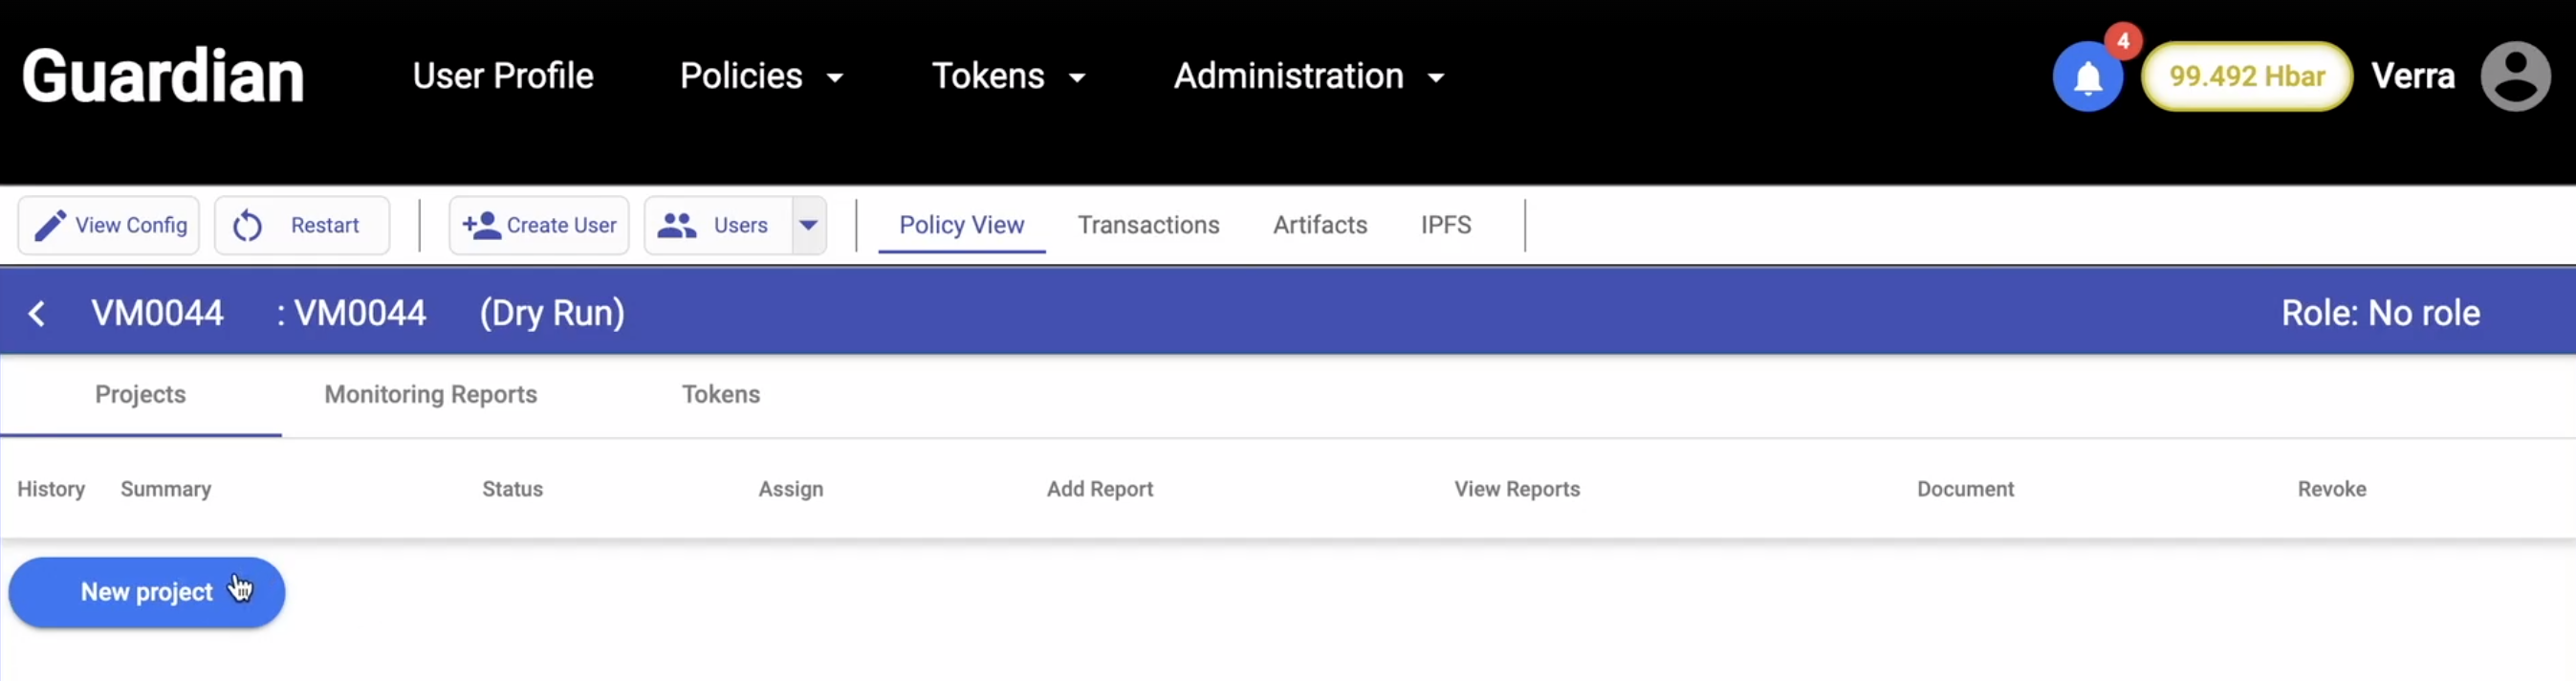This screenshot has height=681, width=2576.
Task: Open the user avatar account icon
Action: [2515, 76]
